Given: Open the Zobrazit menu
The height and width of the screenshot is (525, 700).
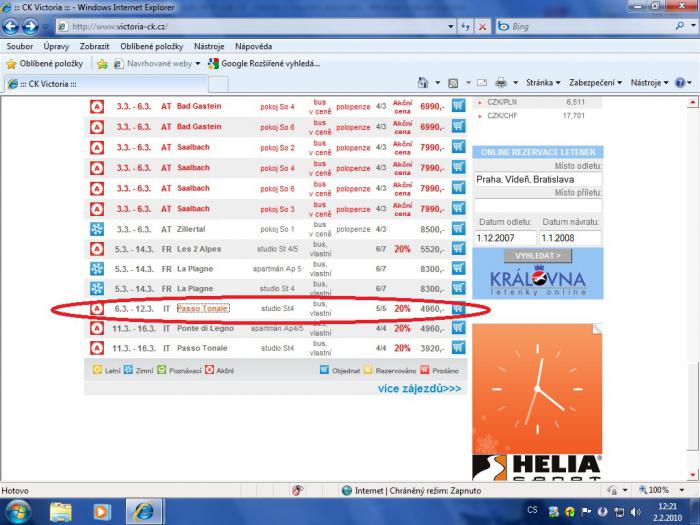Looking at the screenshot, I should [x=95, y=46].
